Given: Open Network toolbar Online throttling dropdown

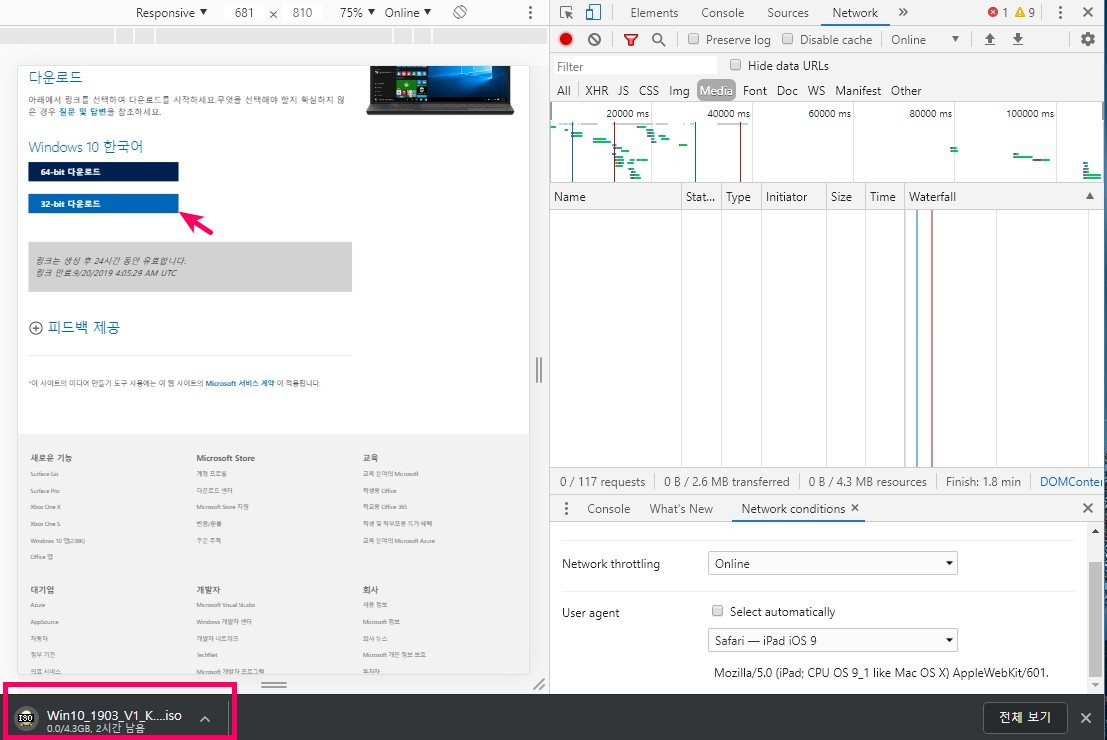Looking at the screenshot, I should click(925, 40).
